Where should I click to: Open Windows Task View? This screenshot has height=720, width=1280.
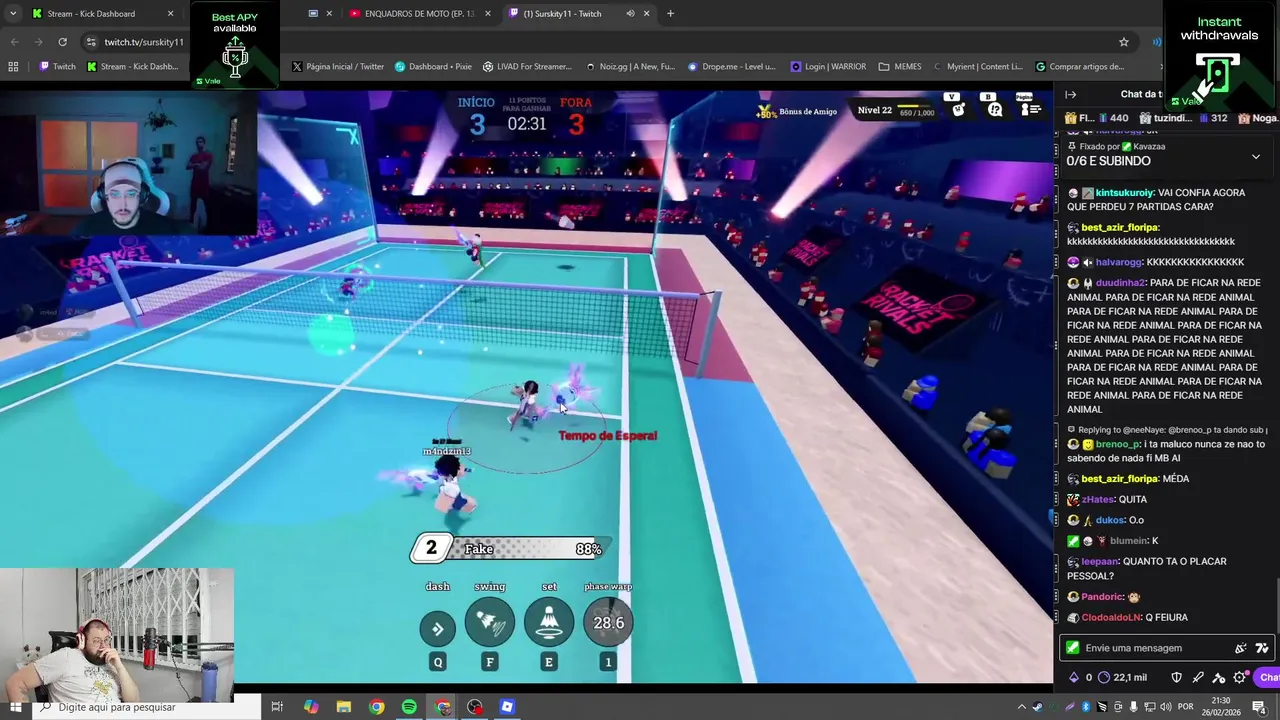(277, 707)
